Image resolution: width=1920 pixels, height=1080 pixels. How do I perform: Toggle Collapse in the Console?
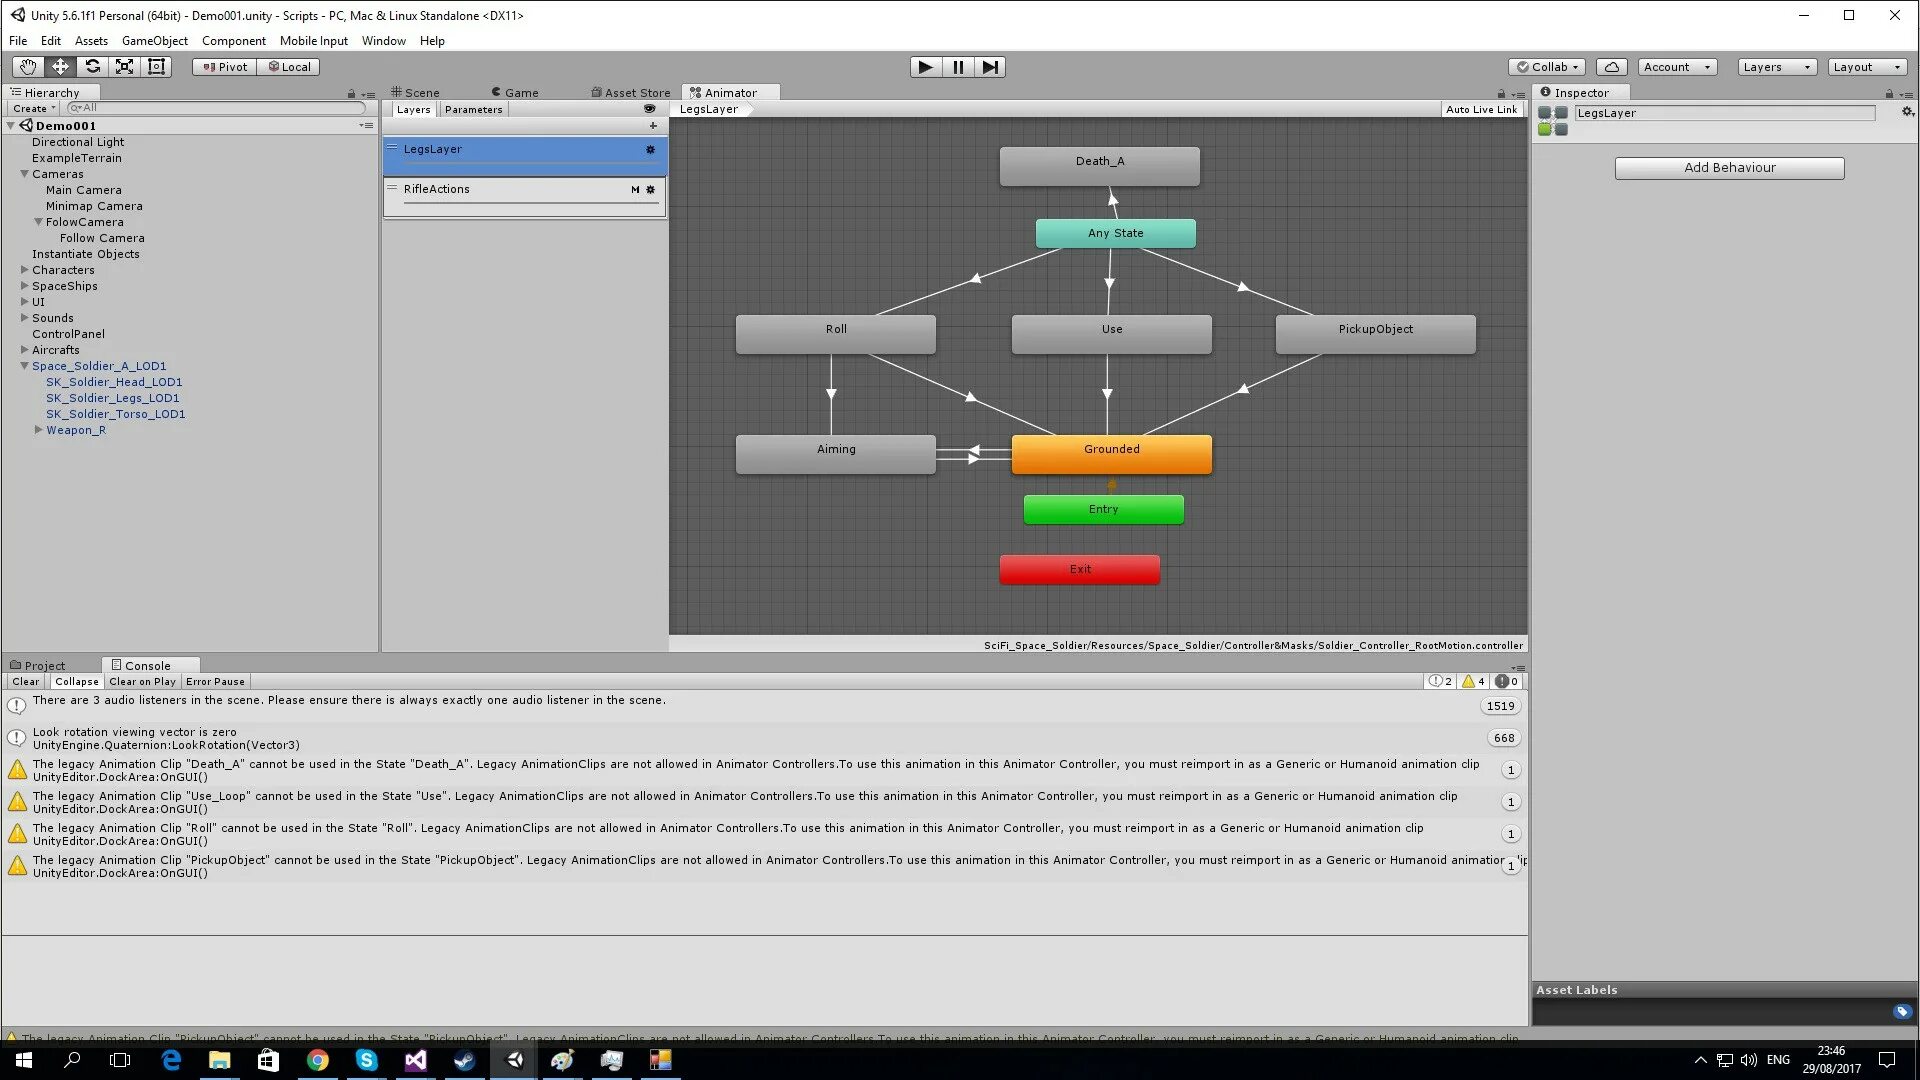coord(76,682)
